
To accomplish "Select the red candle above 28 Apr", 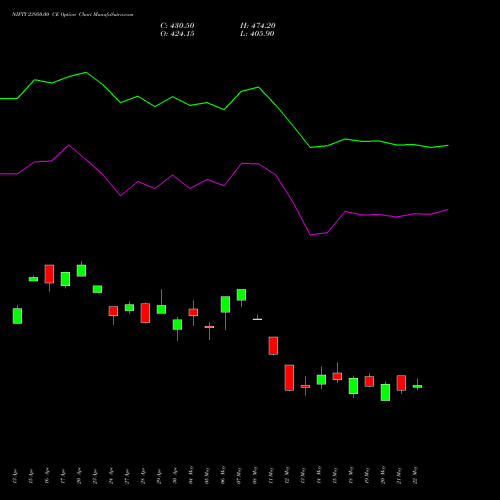I will tap(145, 313).
